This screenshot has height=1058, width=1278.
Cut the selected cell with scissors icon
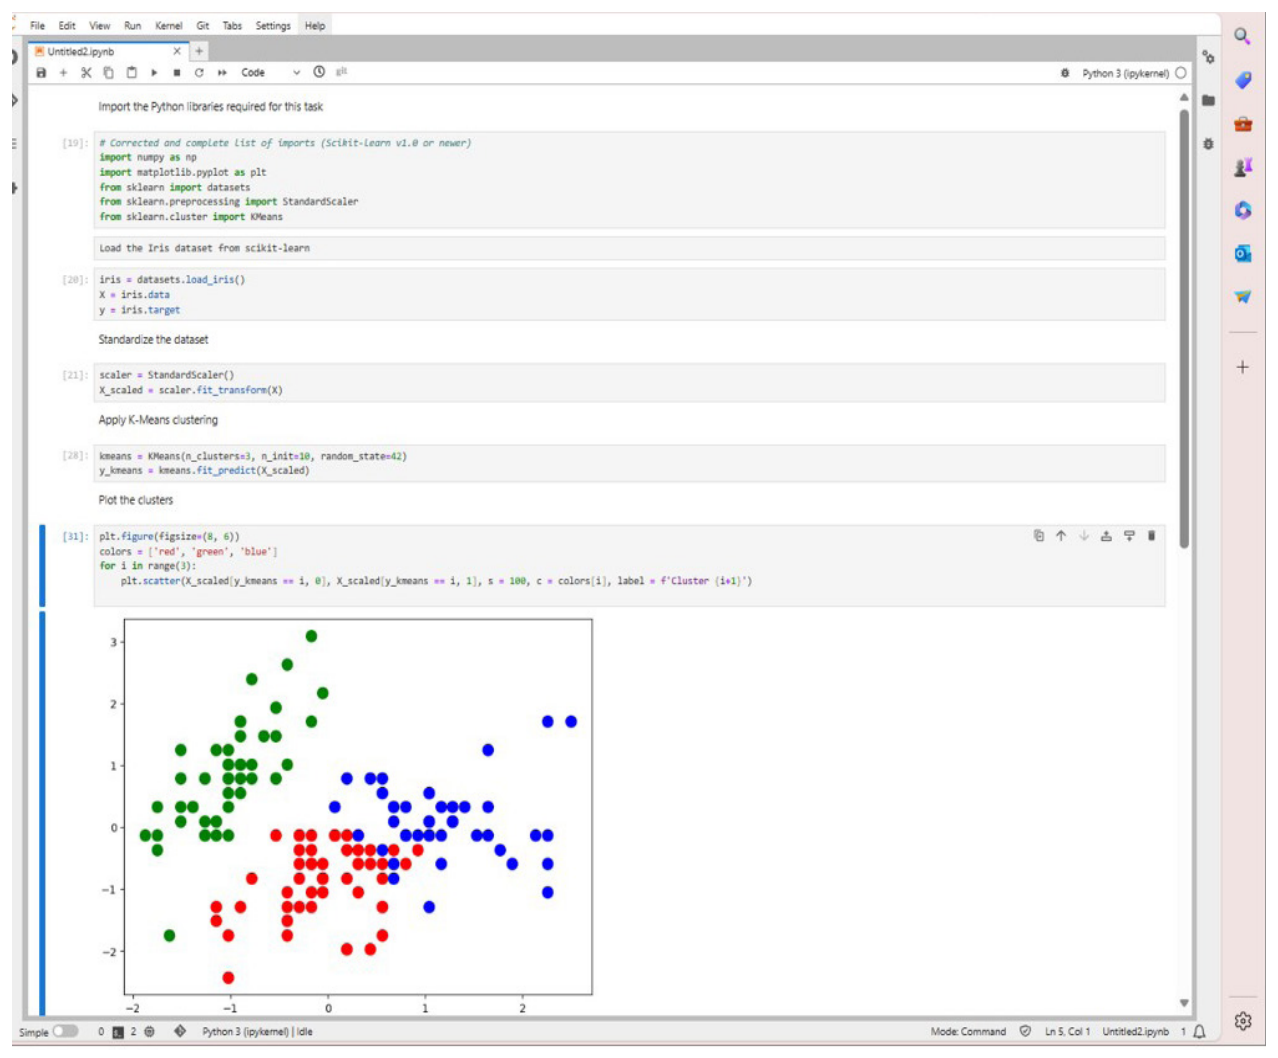86,73
